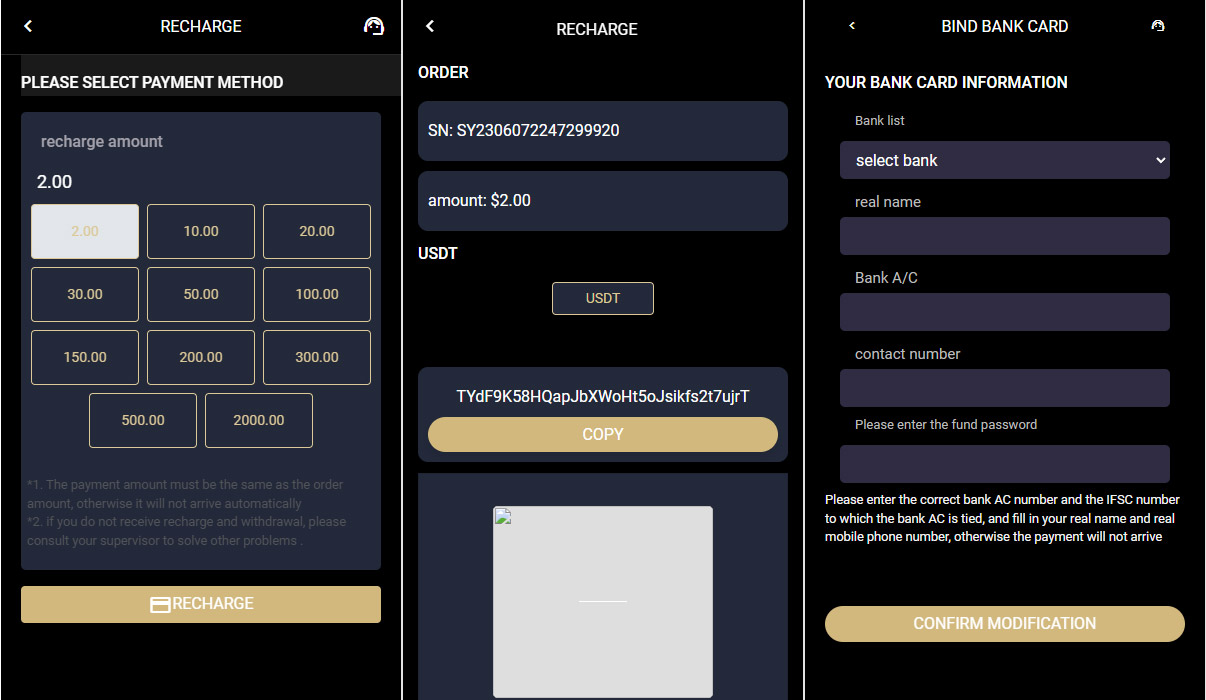Choose the 2000.00 recharge amount

[259, 420]
